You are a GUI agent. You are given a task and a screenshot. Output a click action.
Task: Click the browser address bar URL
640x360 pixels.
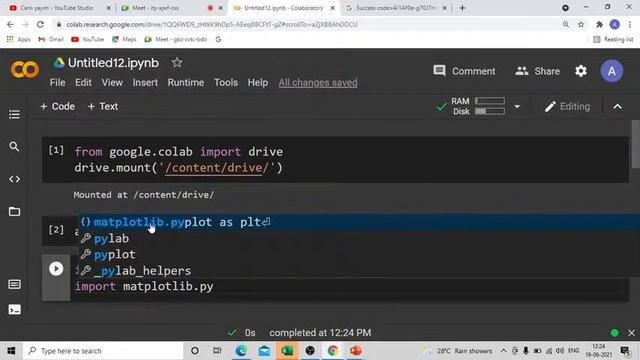pyautogui.click(x=212, y=24)
